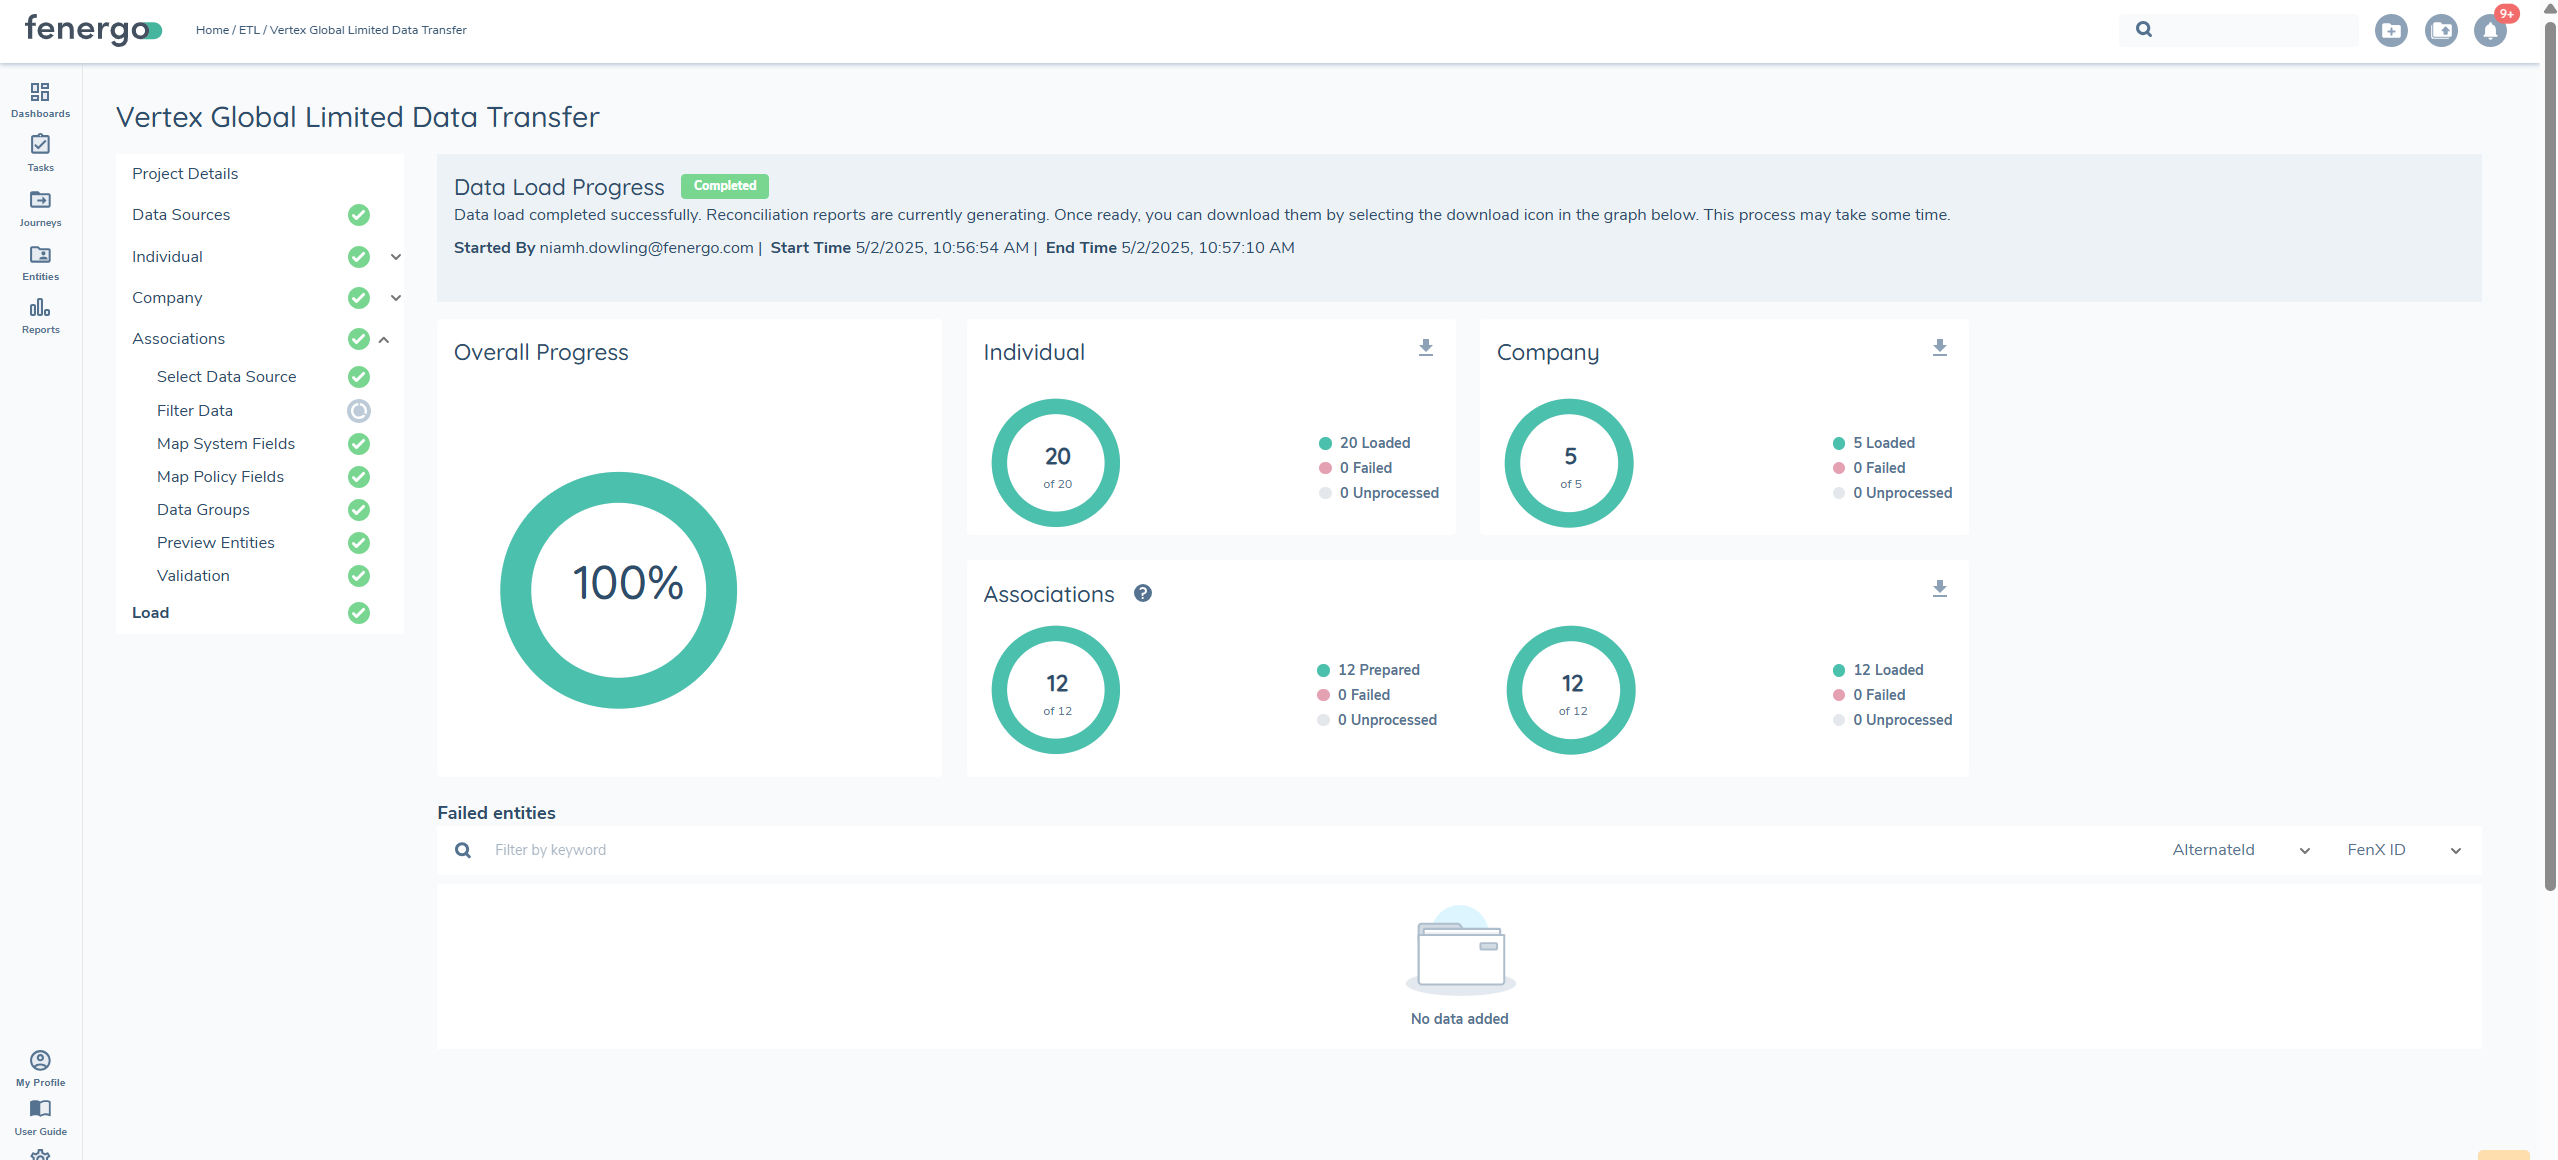Download the Company reconciliation report
Image resolution: width=2558 pixels, height=1160 pixels.
click(1939, 348)
